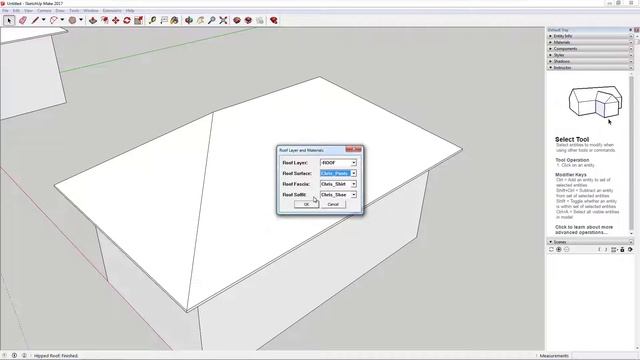Click the status bar help question icon
Viewport: 640px width, 360px height.
tap(24, 356)
